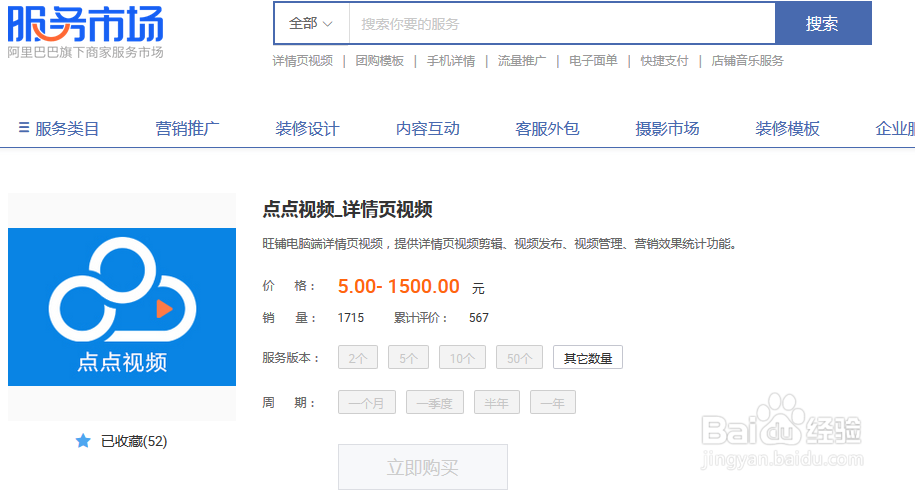Screen dimensions: 915x491
Task: Go to the 客服外包 tab
Action: point(547,128)
